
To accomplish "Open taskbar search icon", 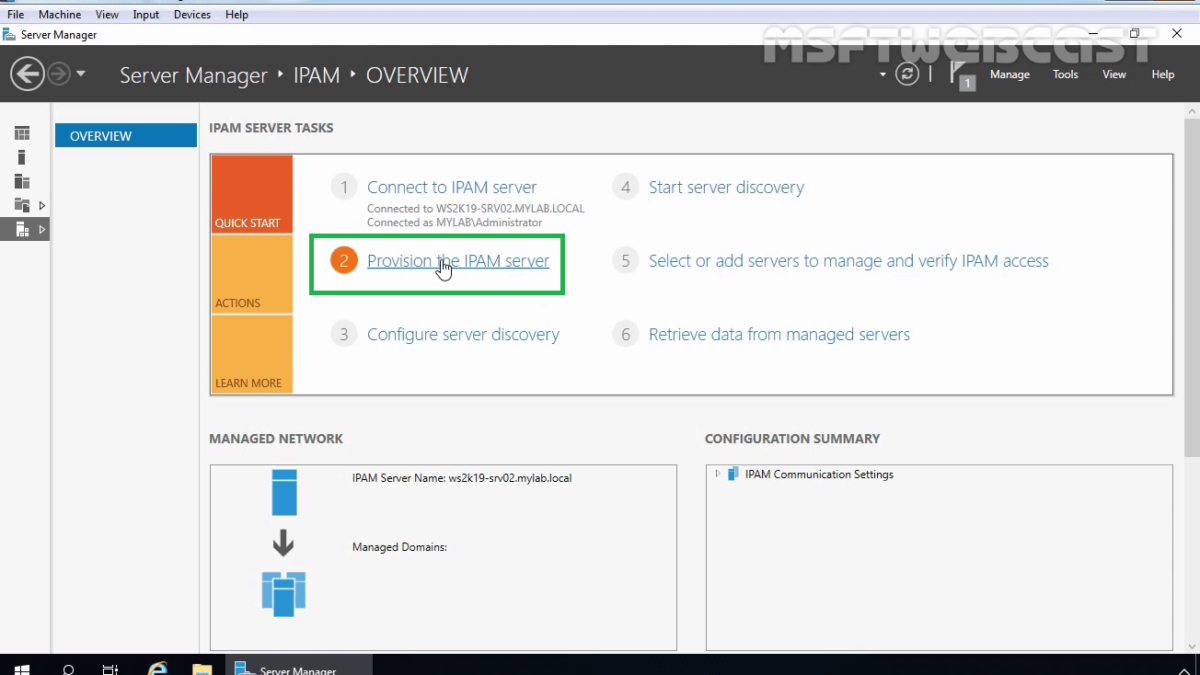I will [x=68, y=669].
